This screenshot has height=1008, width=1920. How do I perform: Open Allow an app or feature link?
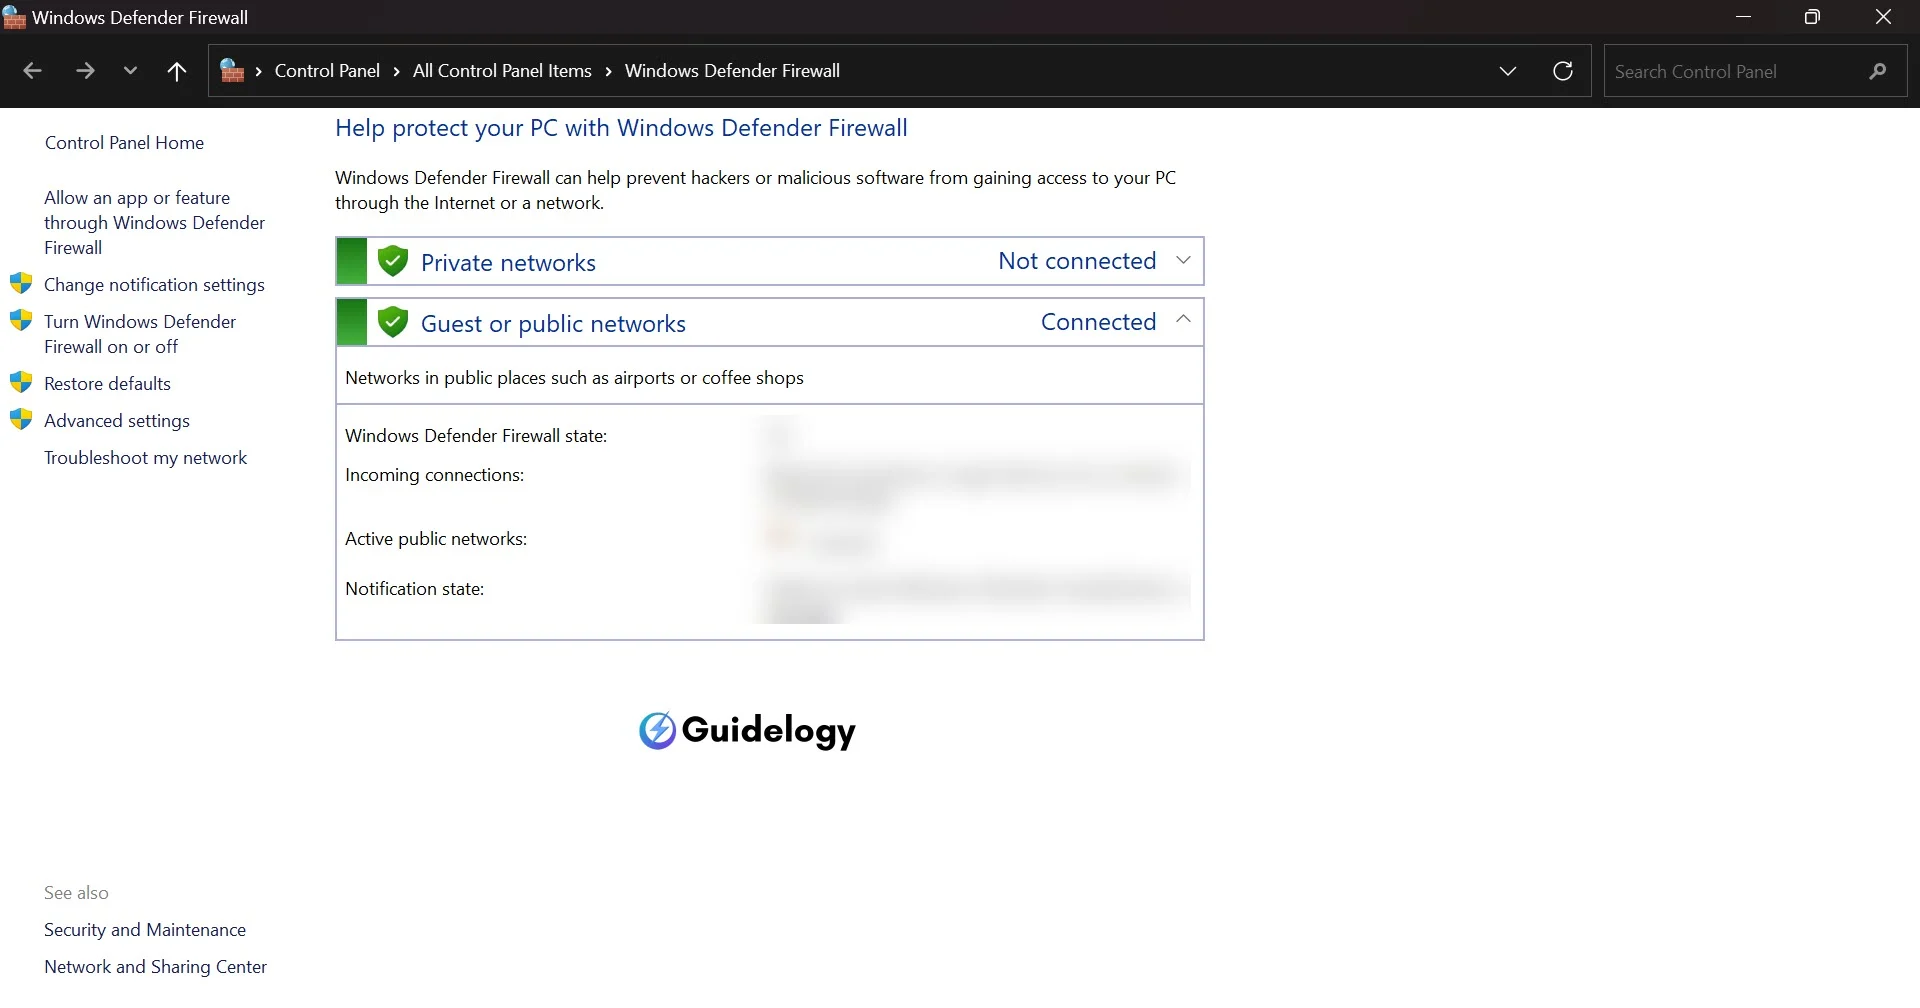coord(154,222)
